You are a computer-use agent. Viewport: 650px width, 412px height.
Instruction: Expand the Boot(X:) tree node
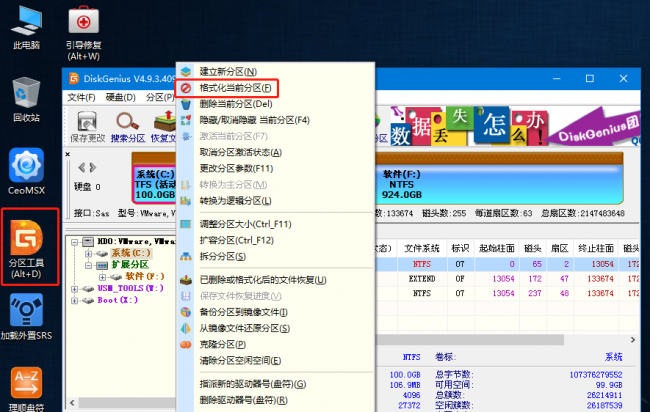point(75,300)
